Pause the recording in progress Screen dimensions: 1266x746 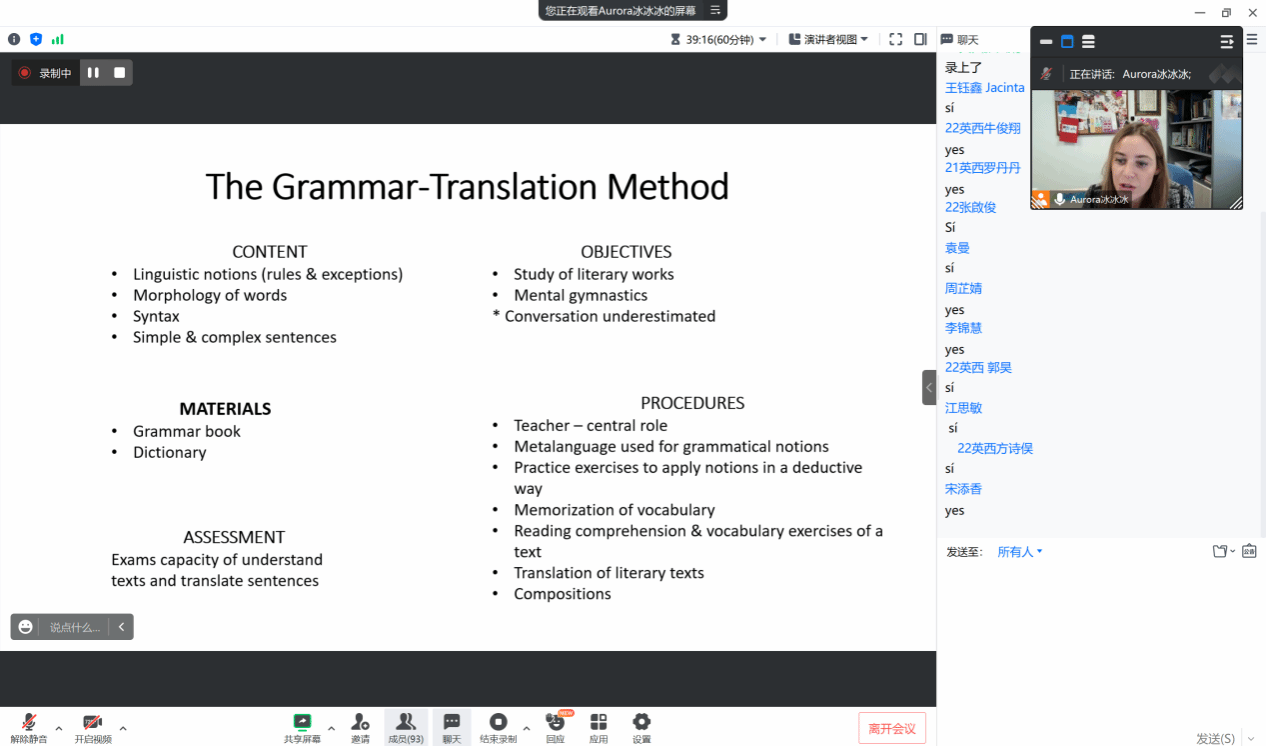93,72
